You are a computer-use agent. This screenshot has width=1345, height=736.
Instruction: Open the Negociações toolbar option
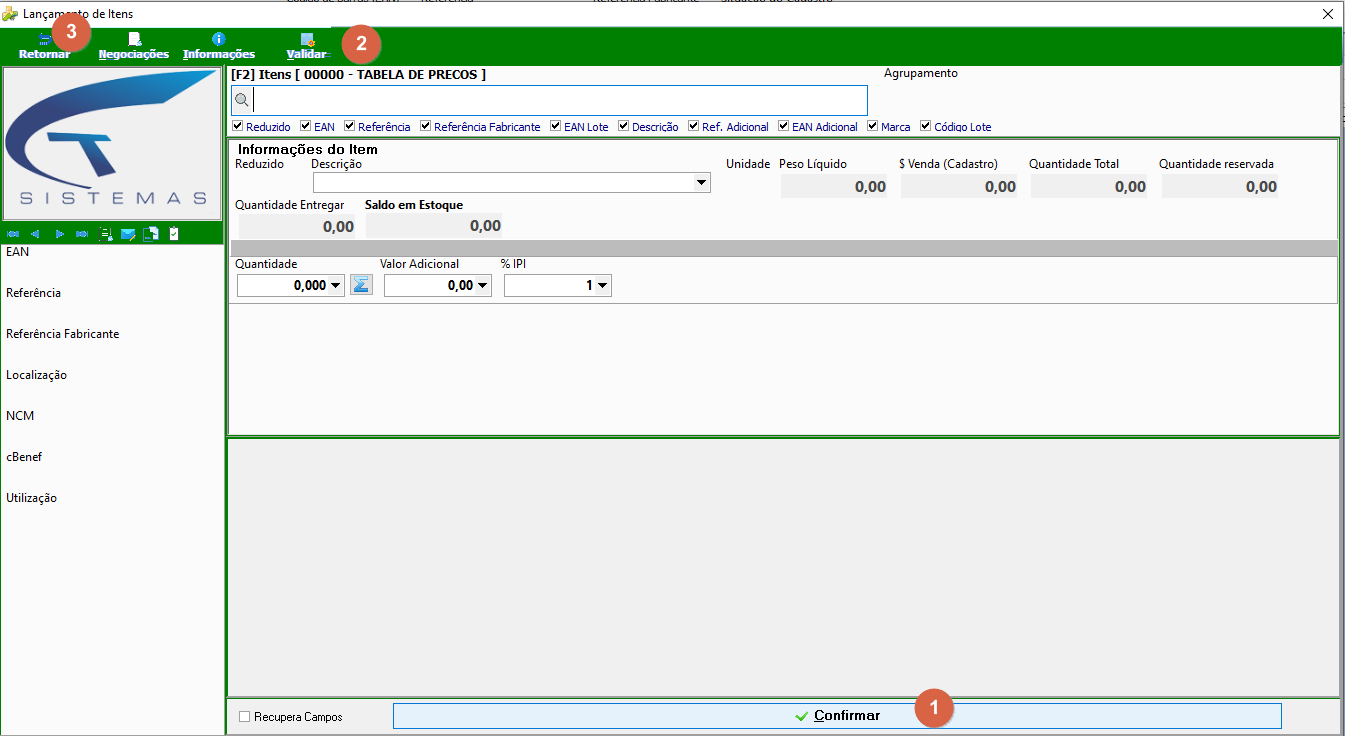(x=134, y=46)
